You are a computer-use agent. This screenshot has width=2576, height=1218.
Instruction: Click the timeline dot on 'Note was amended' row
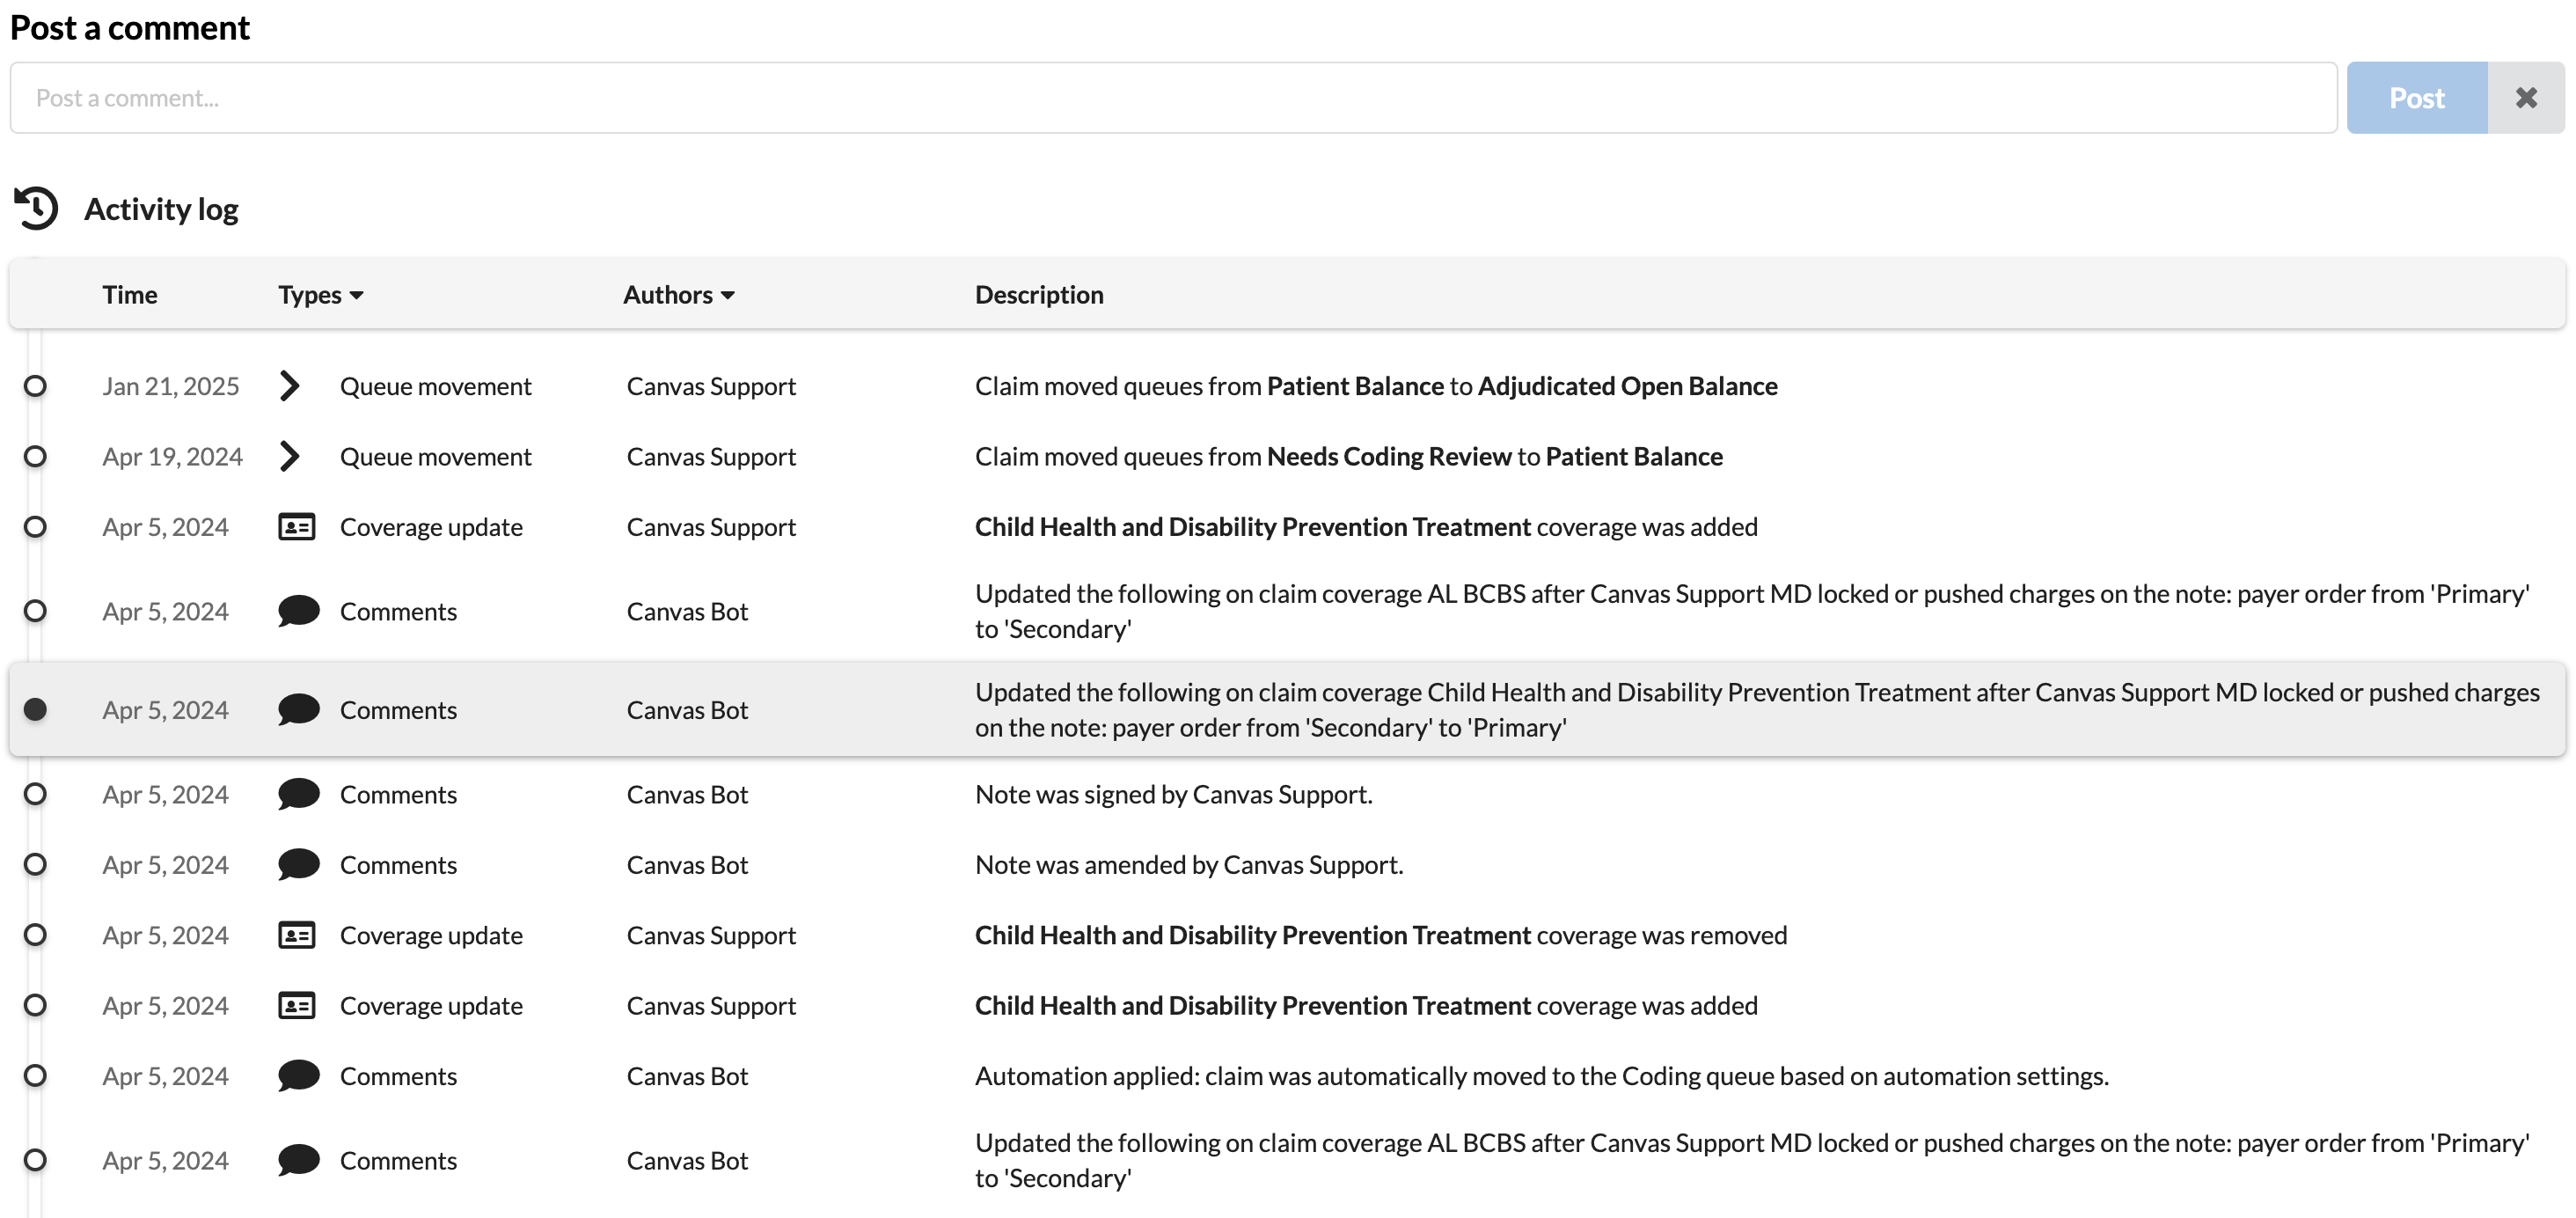35,865
